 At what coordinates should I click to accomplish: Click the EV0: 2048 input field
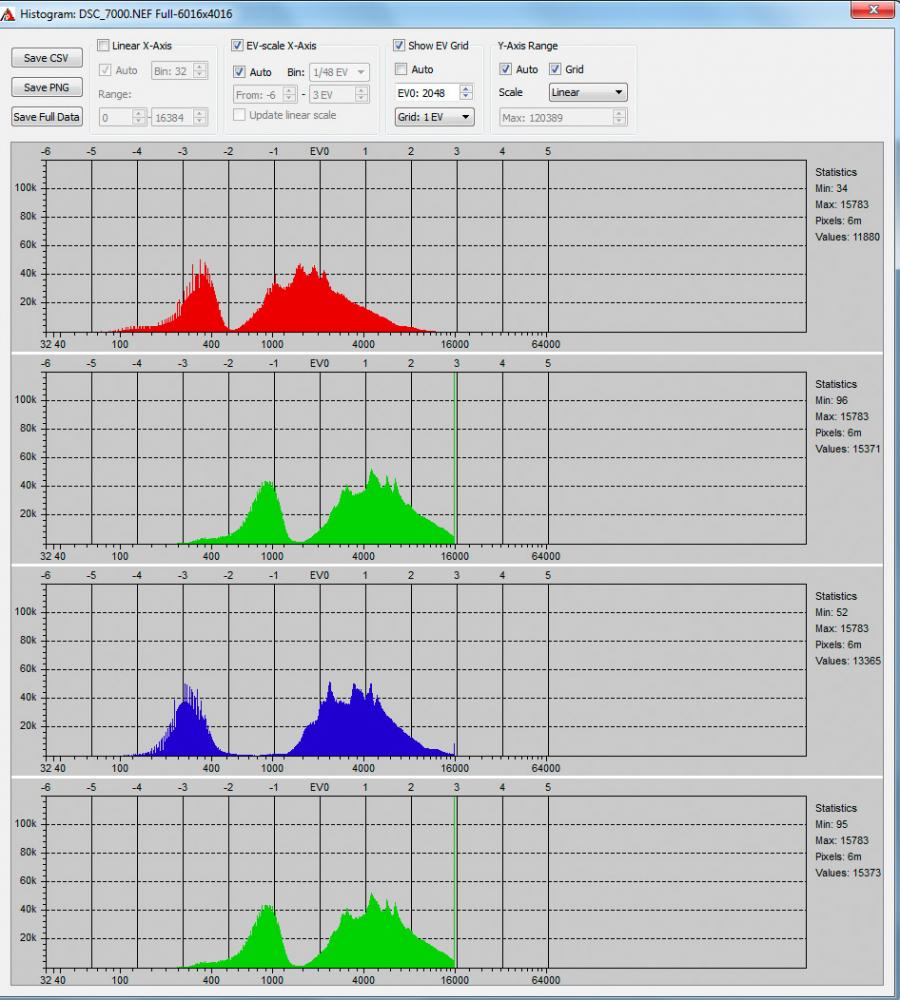pyautogui.click(x=427, y=93)
